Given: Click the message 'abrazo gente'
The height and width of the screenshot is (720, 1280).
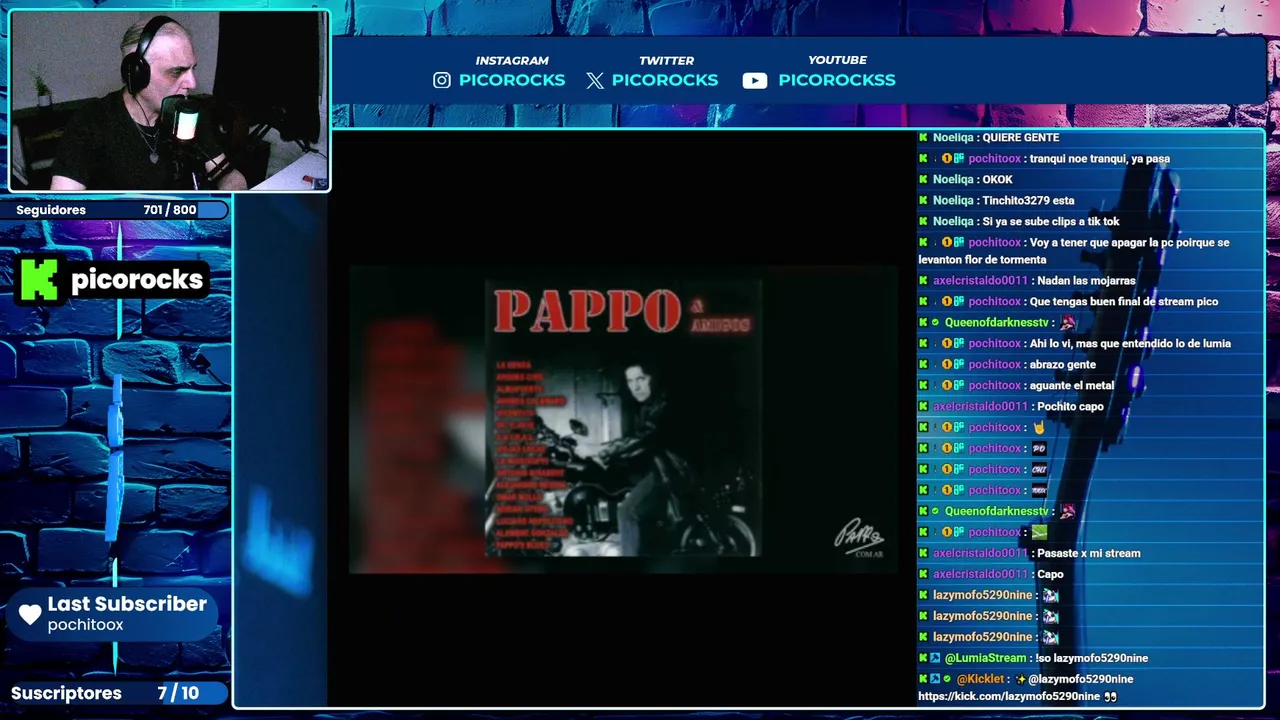Looking at the screenshot, I should (1062, 364).
